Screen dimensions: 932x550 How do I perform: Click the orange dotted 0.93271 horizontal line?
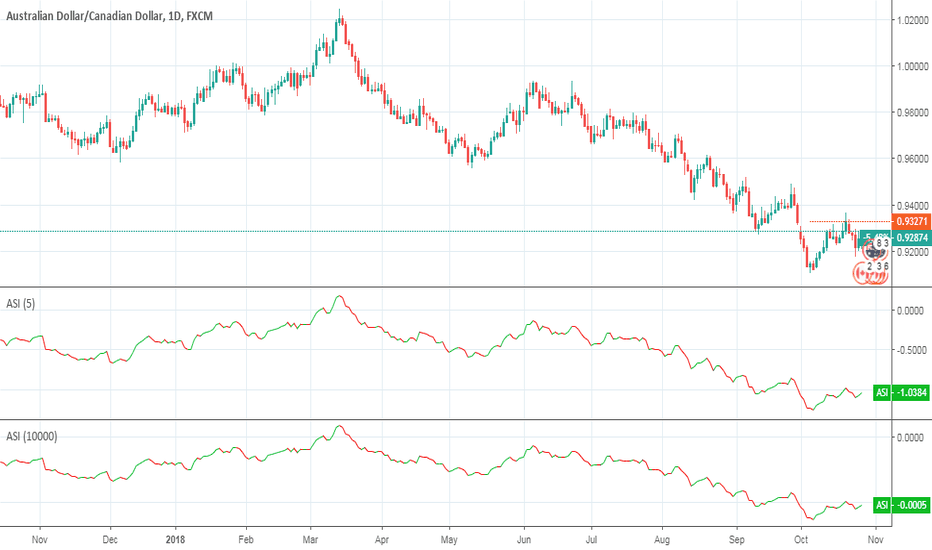point(851,221)
